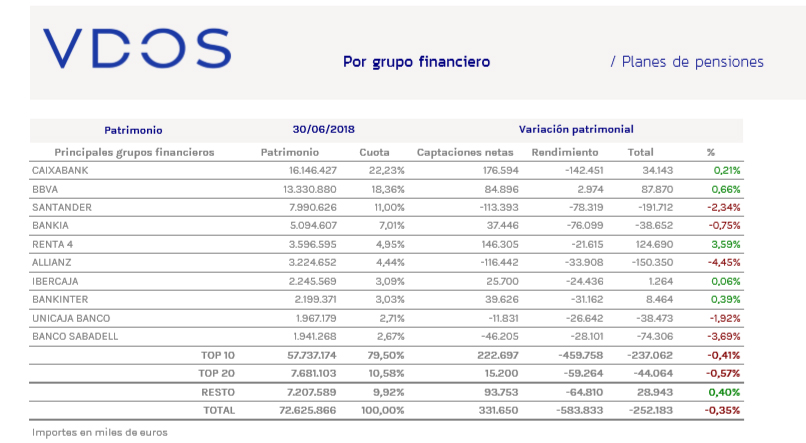
Task: Click the 'Importes en miles de euros' footnote
Action: [x=99, y=432]
